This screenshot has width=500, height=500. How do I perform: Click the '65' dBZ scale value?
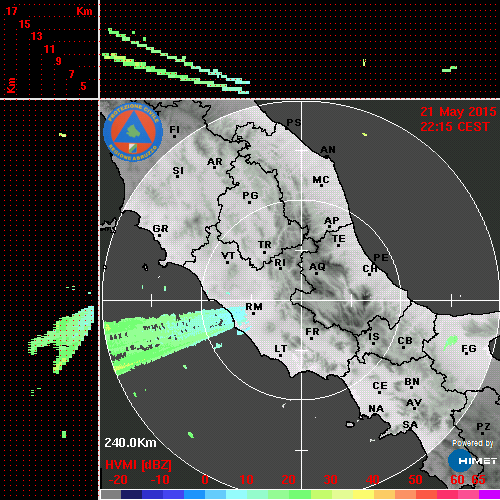coord(479,480)
